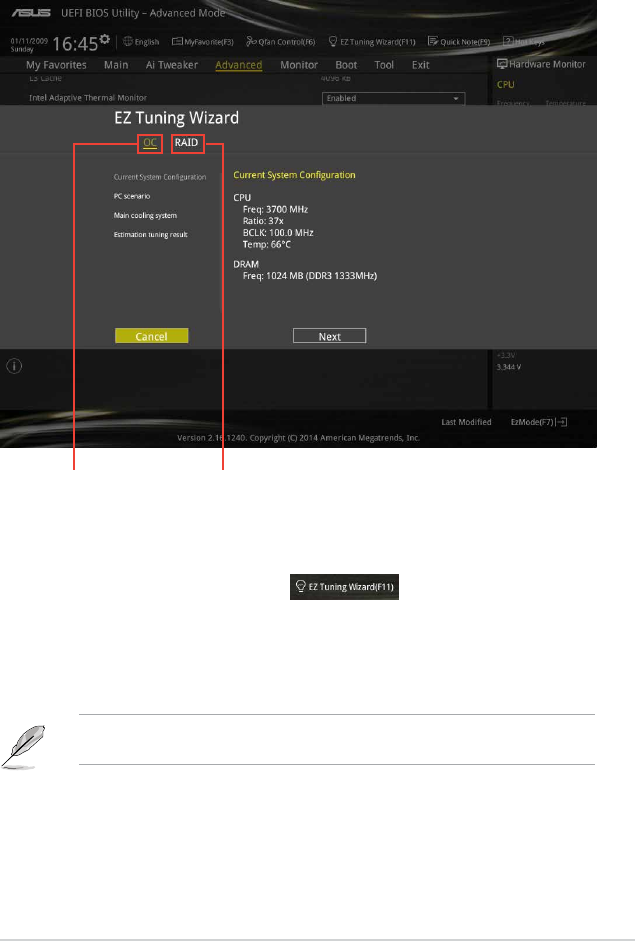This screenshot has height=941, width=635.
Task: Click the Temp: 66°C reading
Action: [x=267, y=244]
